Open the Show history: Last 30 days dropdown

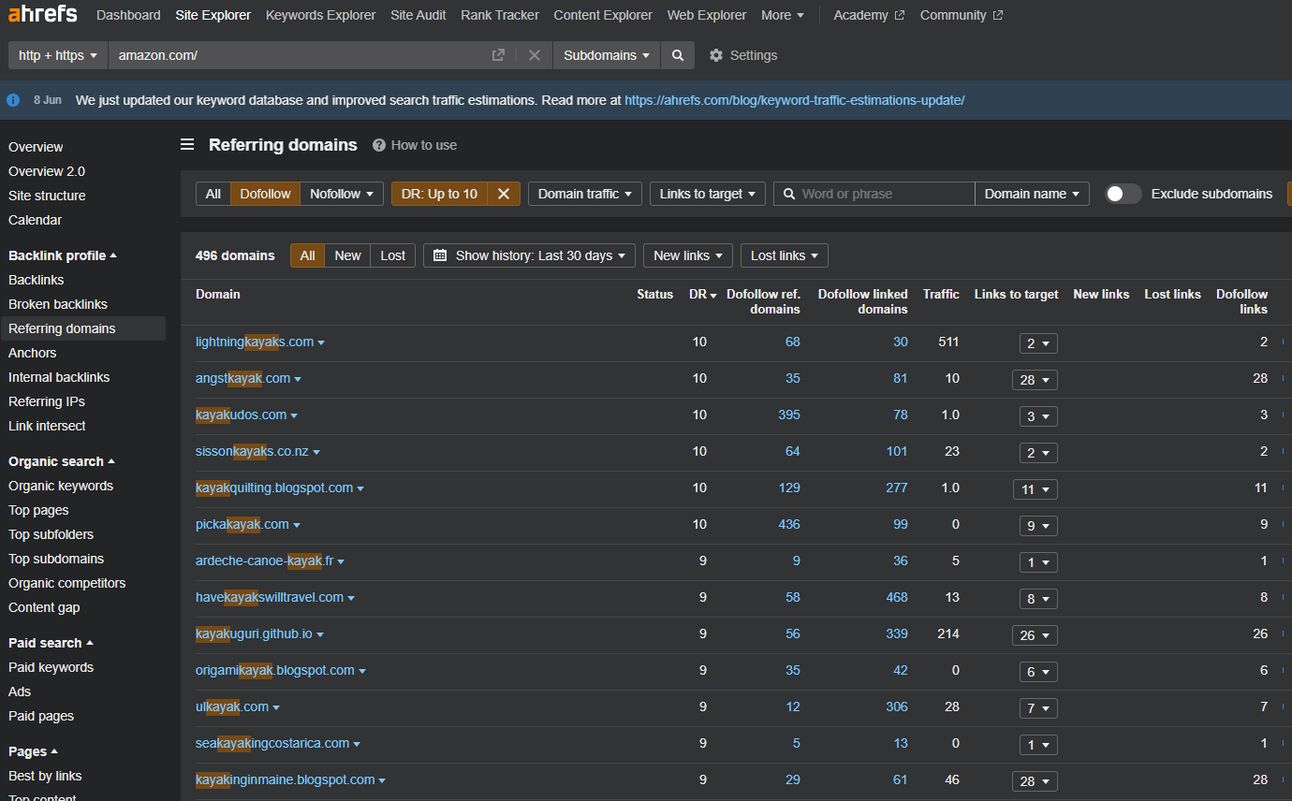pyautogui.click(x=529, y=256)
